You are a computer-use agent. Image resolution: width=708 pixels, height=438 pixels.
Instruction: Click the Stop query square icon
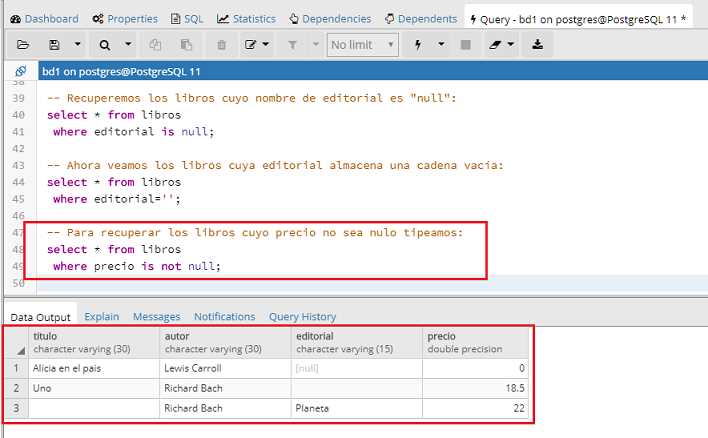[466, 45]
